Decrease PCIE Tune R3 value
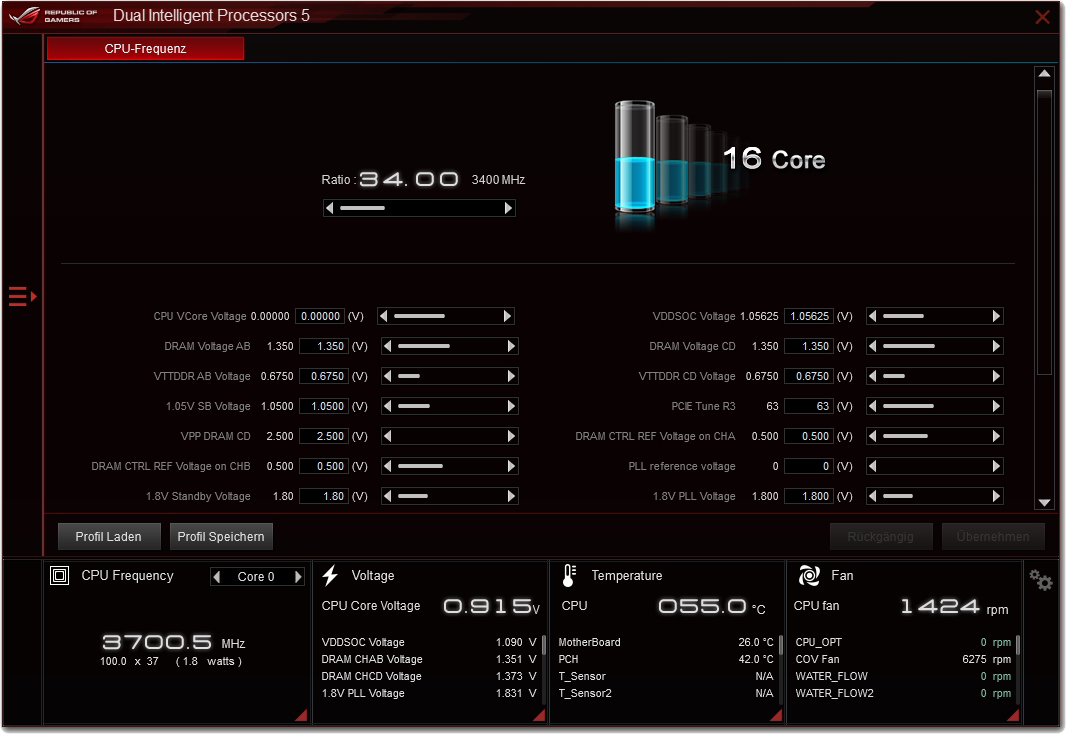1066x734 pixels. pos(873,406)
